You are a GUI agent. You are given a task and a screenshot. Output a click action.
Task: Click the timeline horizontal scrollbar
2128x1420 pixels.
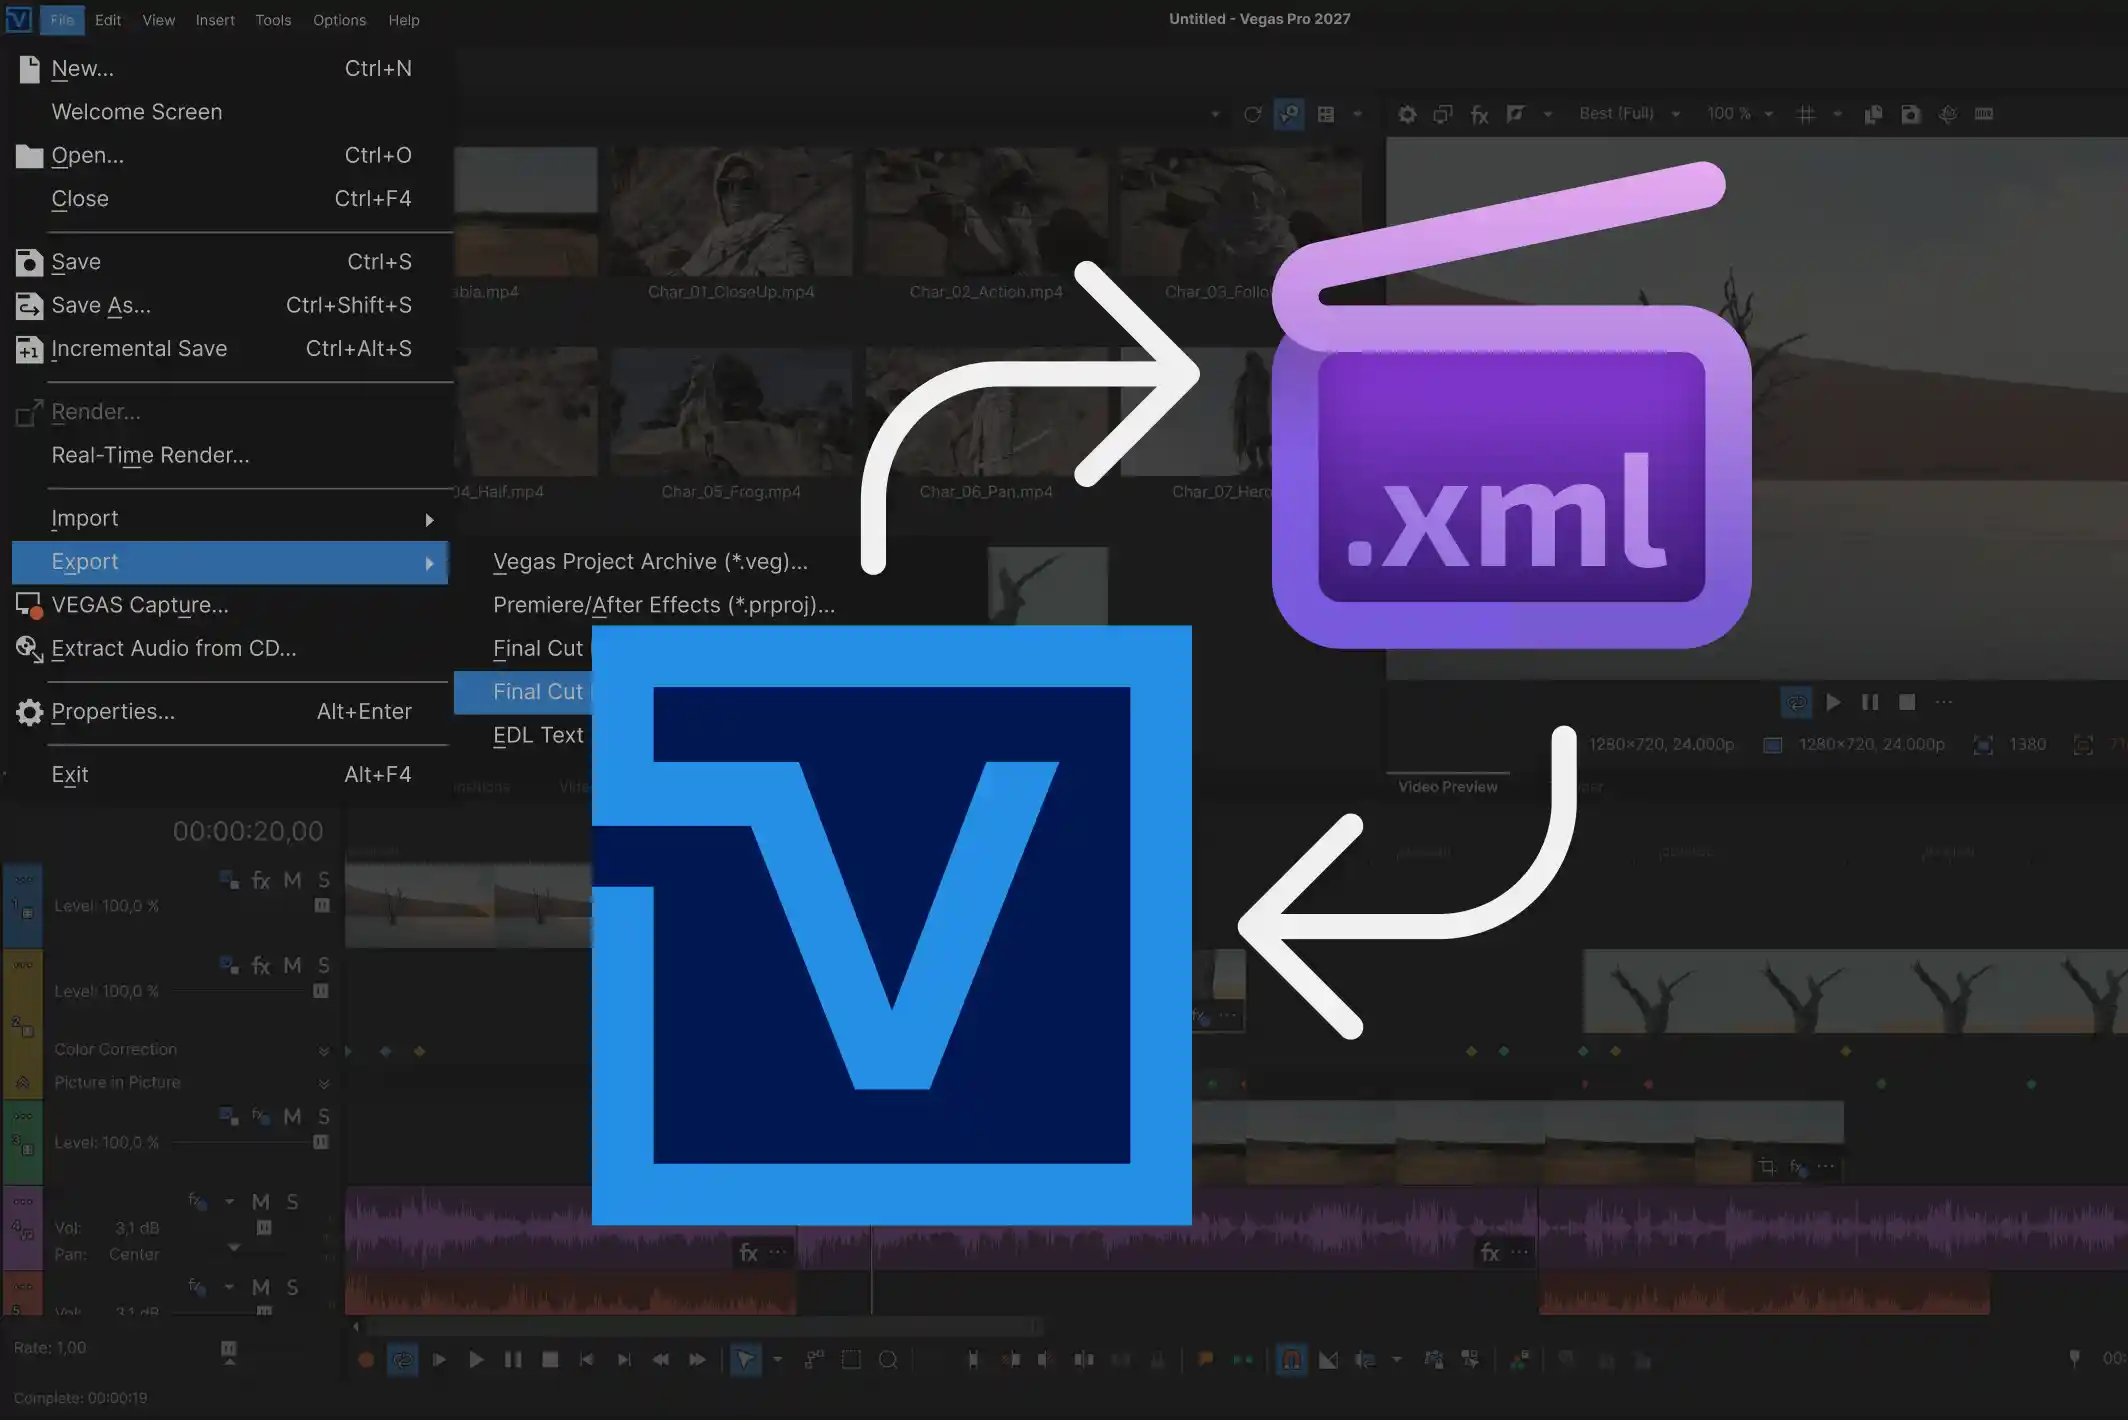[x=705, y=1327]
